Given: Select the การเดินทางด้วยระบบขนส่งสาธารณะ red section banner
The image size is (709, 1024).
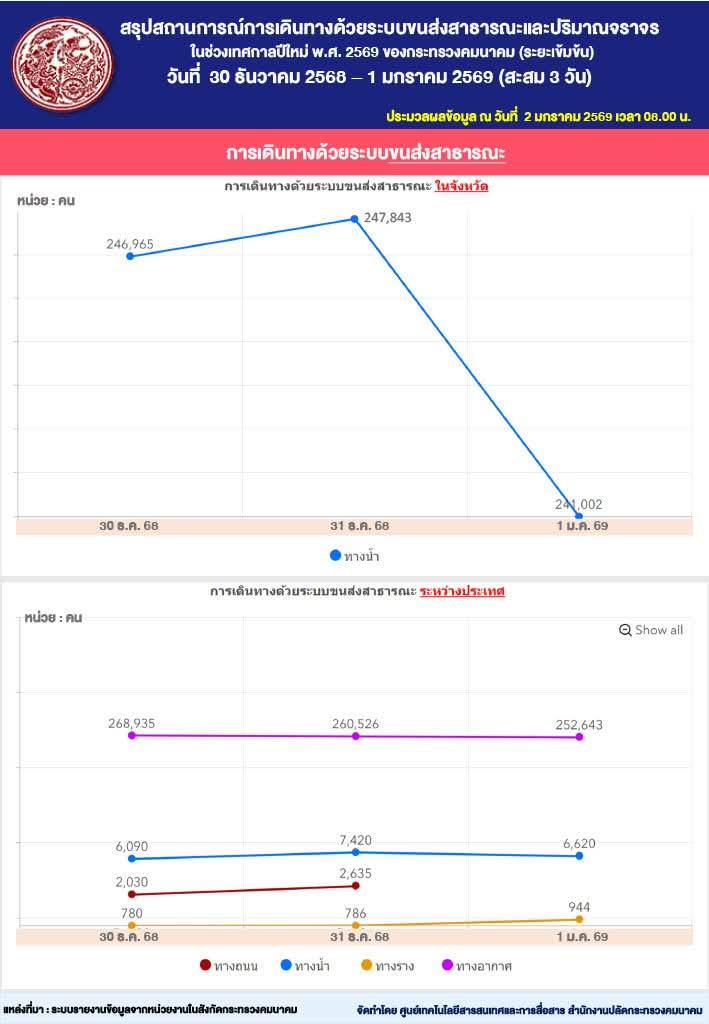Looking at the screenshot, I should [354, 154].
